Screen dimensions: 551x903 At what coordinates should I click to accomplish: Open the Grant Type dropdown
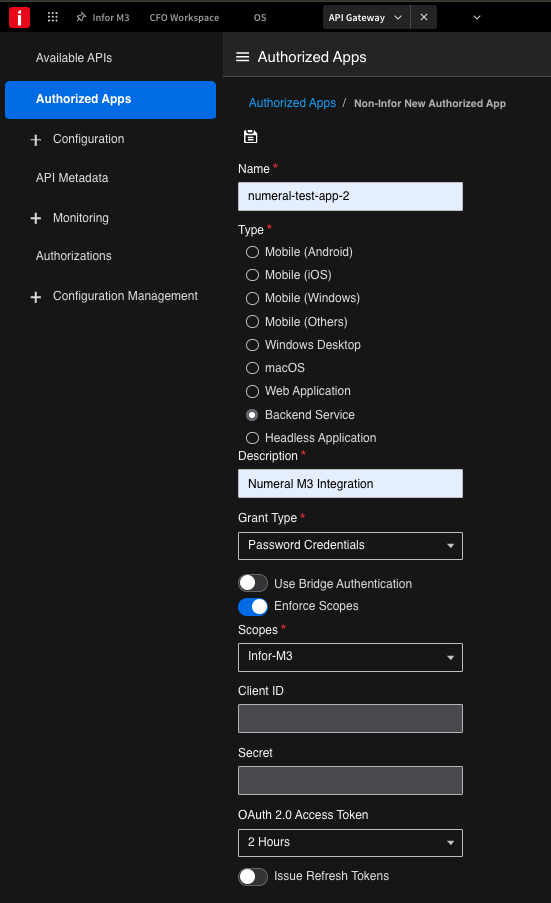350,545
